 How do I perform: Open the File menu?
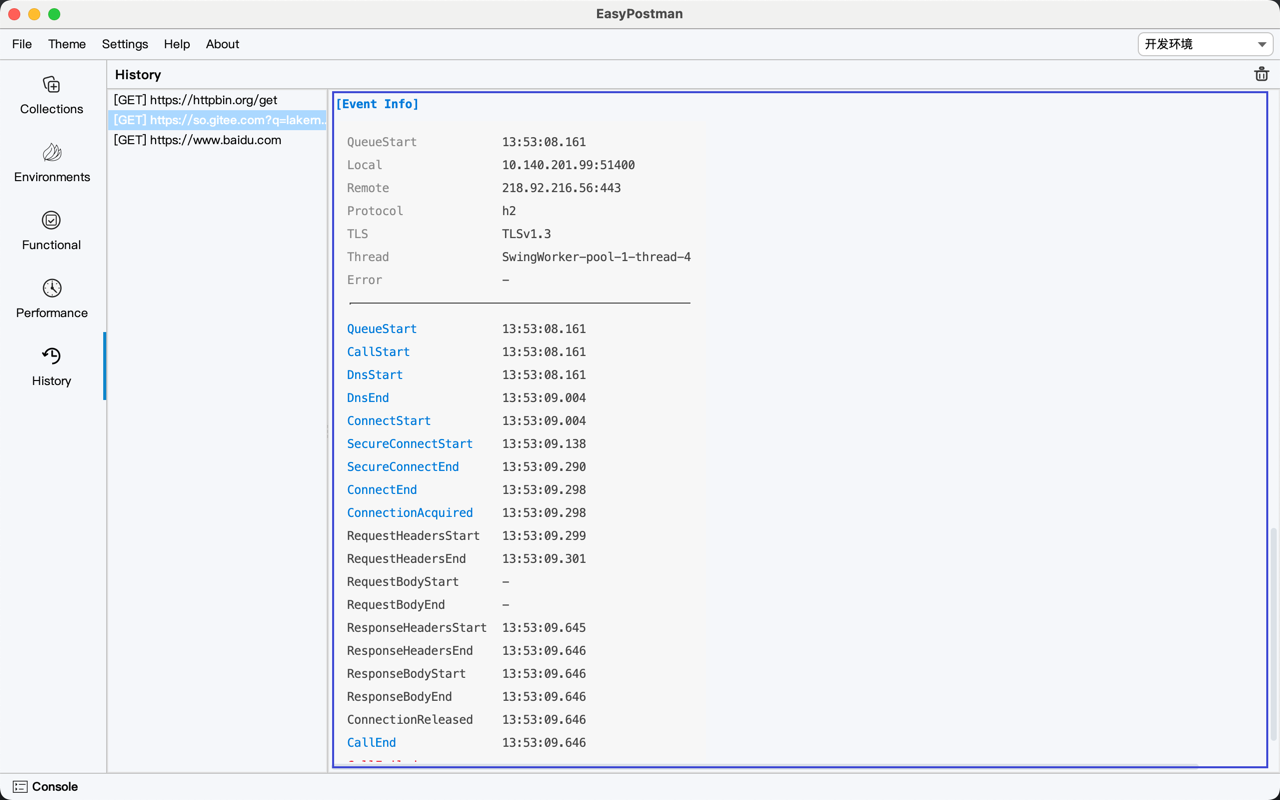(x=22, y=44)
